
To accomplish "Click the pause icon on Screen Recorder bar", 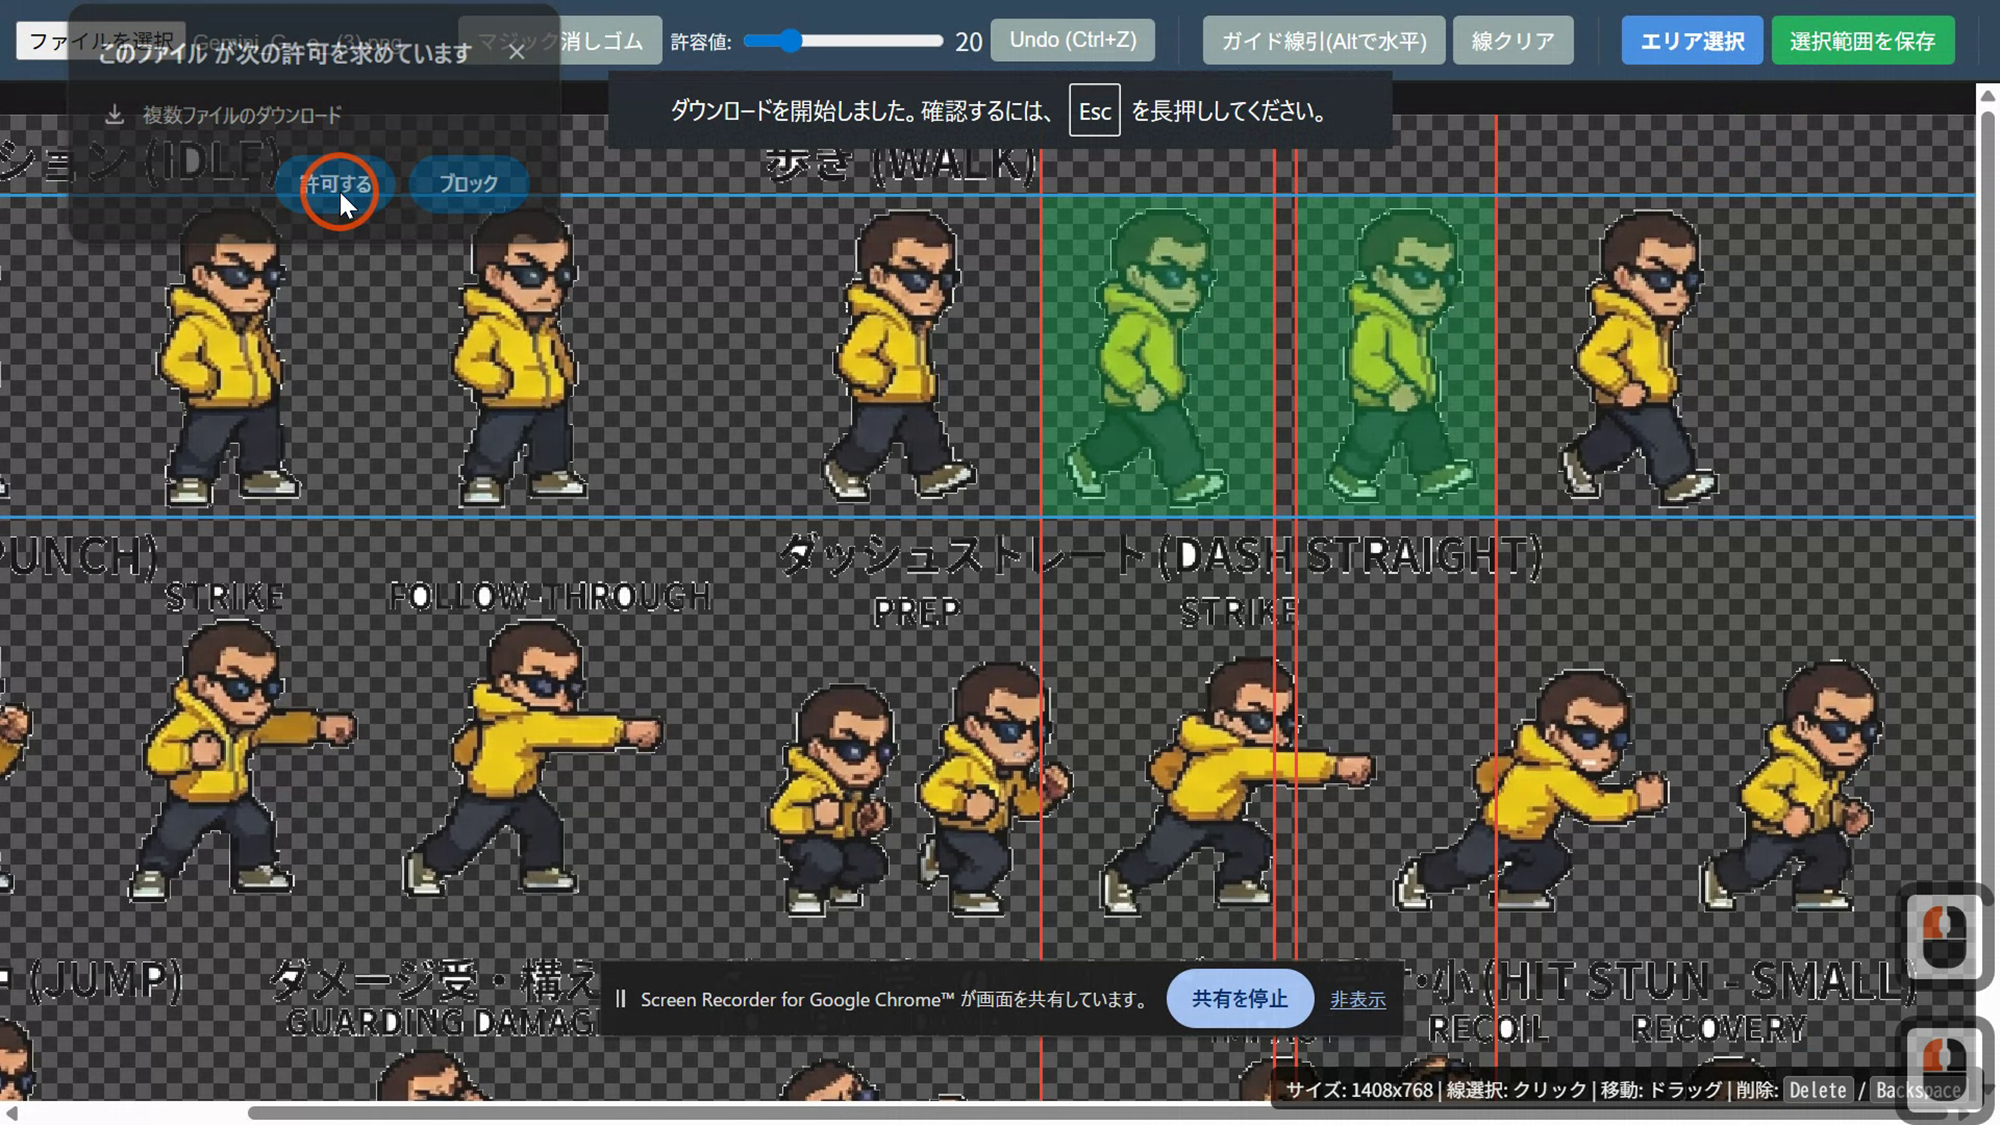I will [621, 999].
